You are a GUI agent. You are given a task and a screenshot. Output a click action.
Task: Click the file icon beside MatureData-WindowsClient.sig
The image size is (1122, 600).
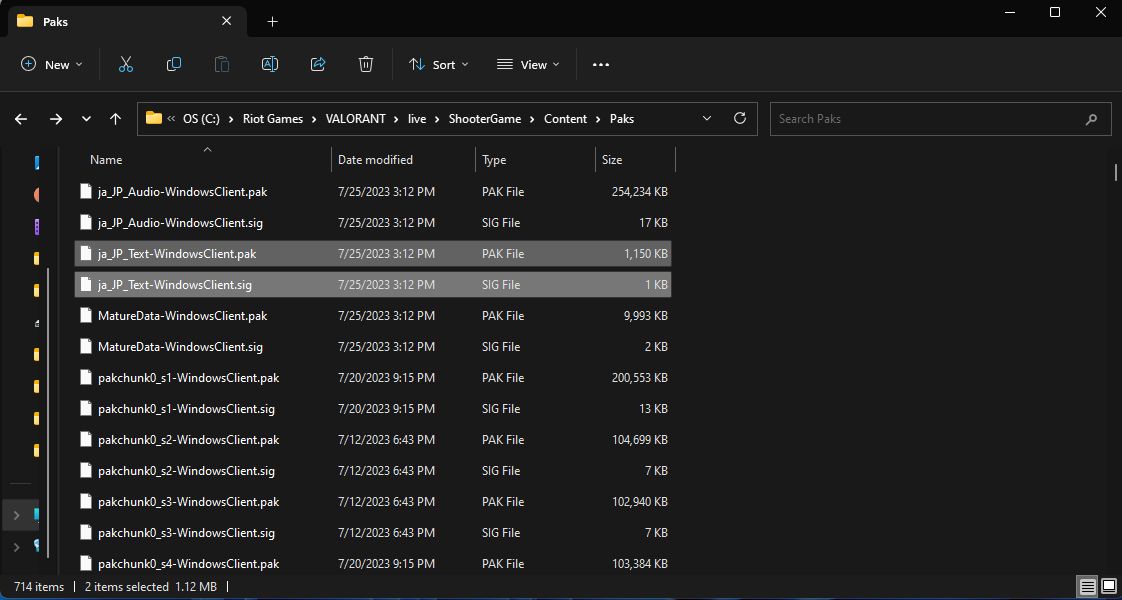click(86, 347)
